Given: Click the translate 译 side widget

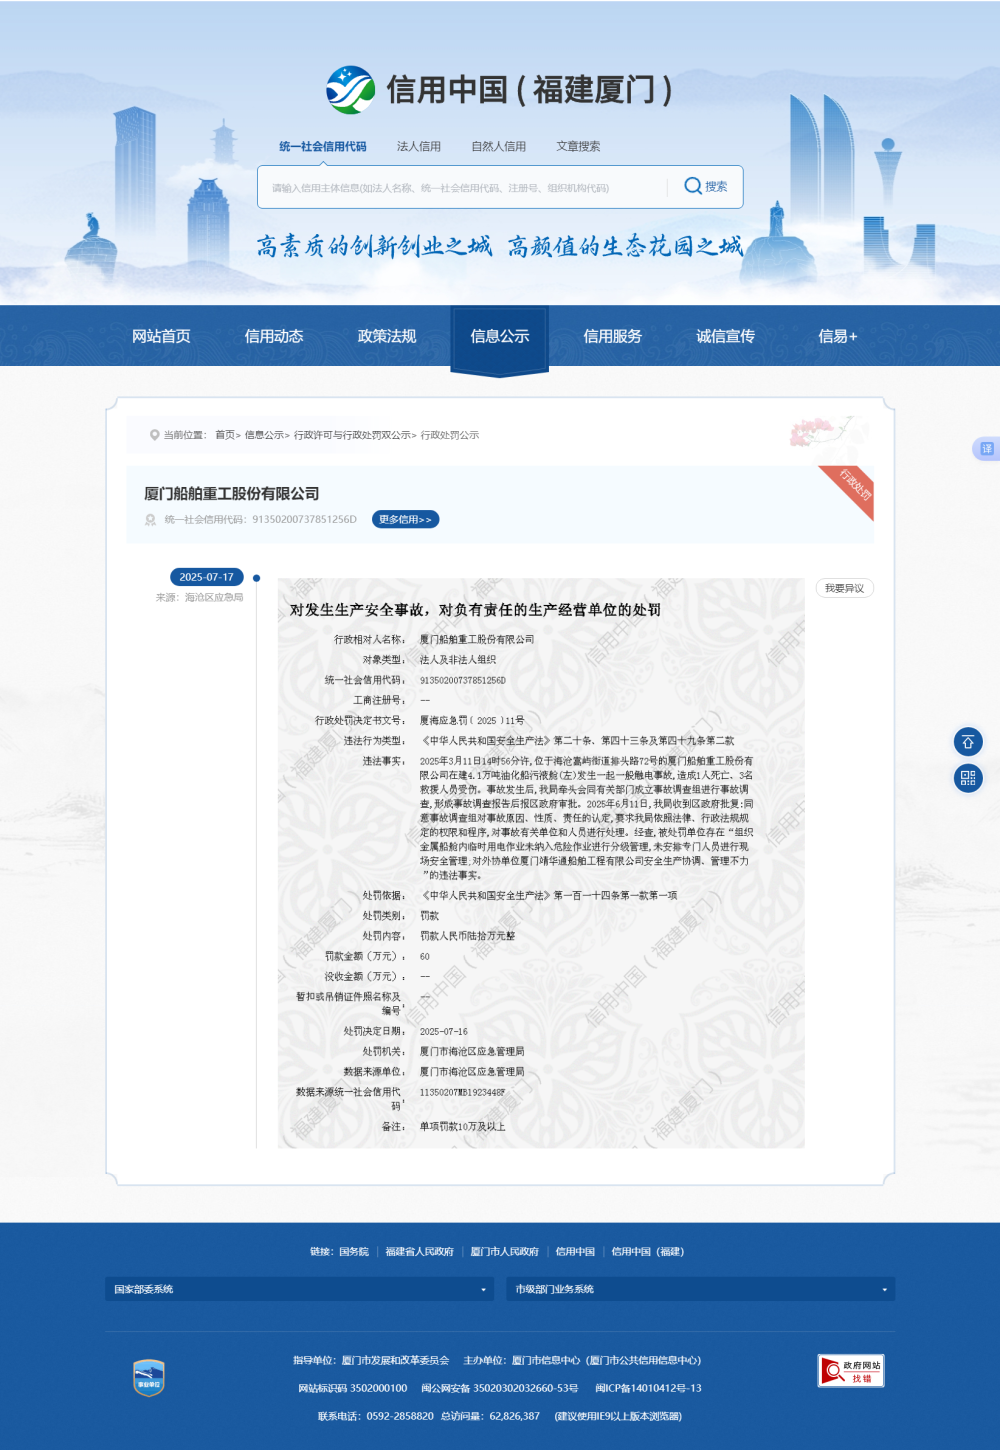Looking at the screenshot, I should click(x=987, y=449).
